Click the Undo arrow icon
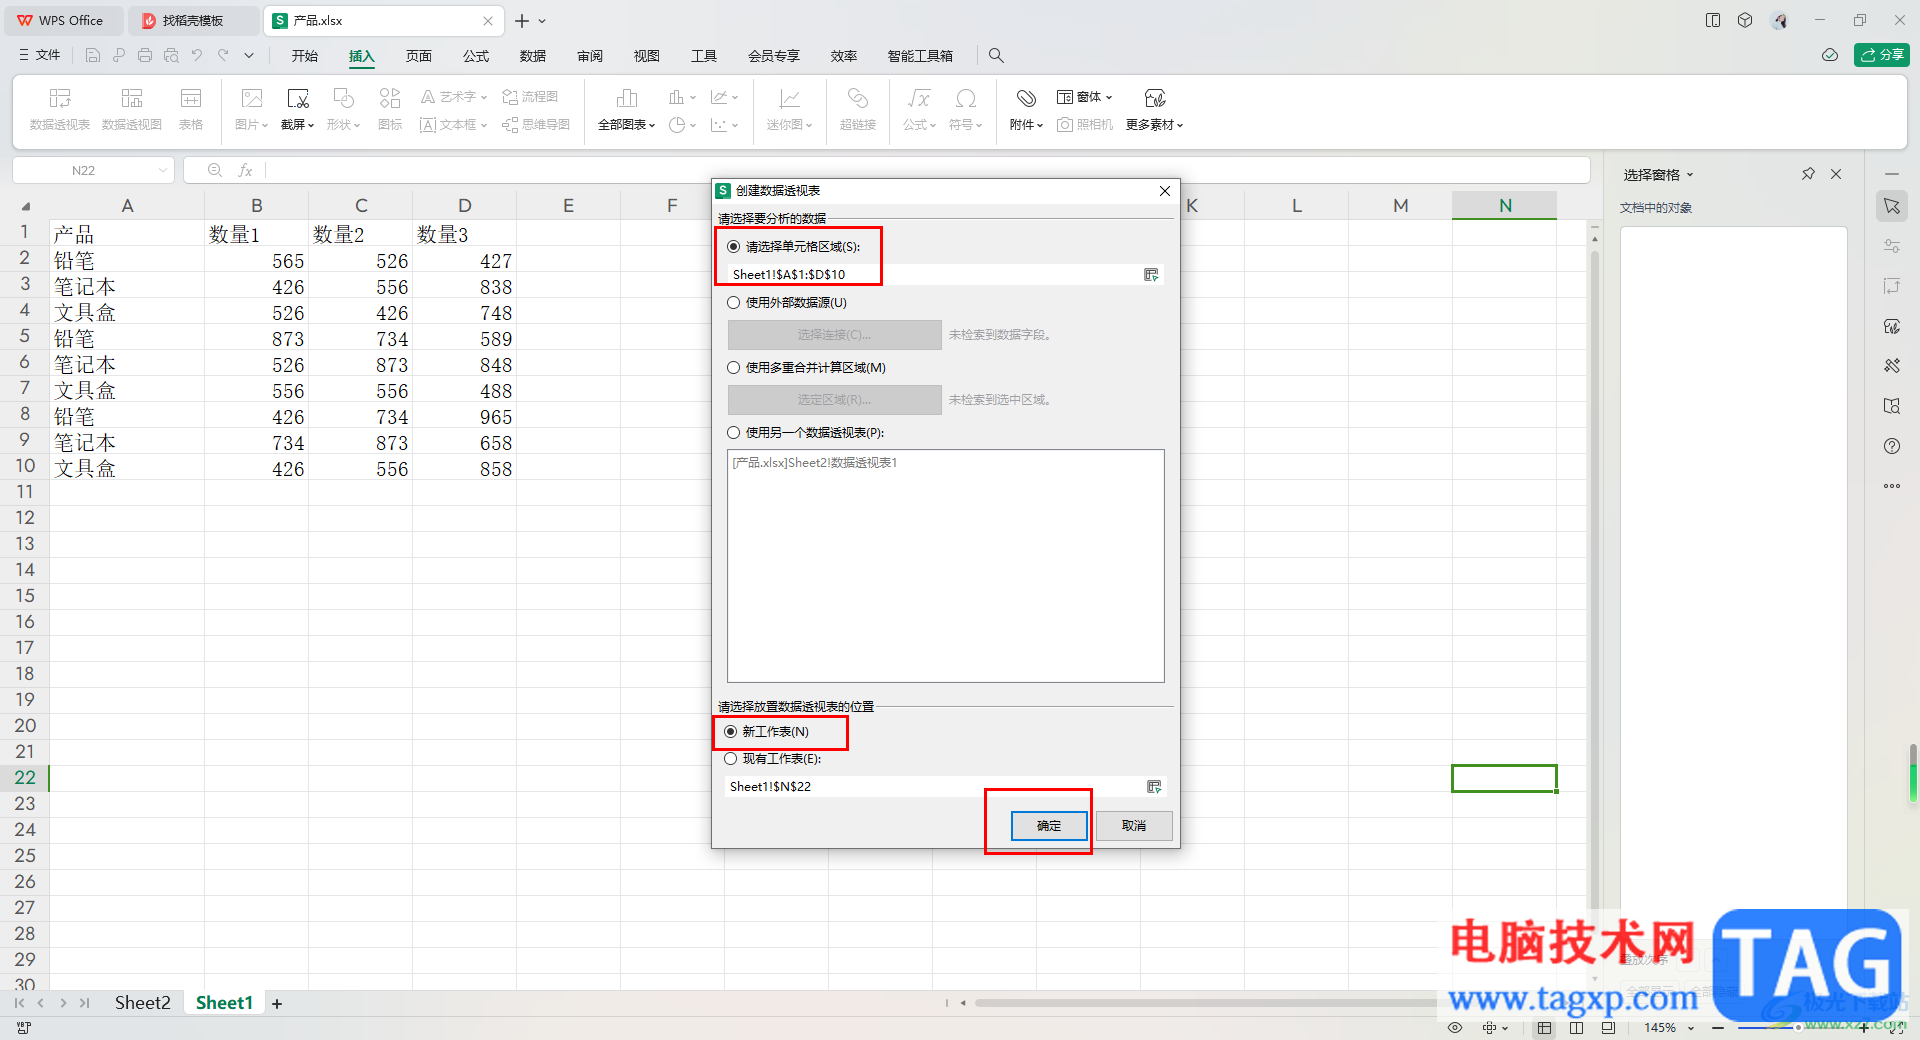1920x1040 pixels. click(197, 55)
